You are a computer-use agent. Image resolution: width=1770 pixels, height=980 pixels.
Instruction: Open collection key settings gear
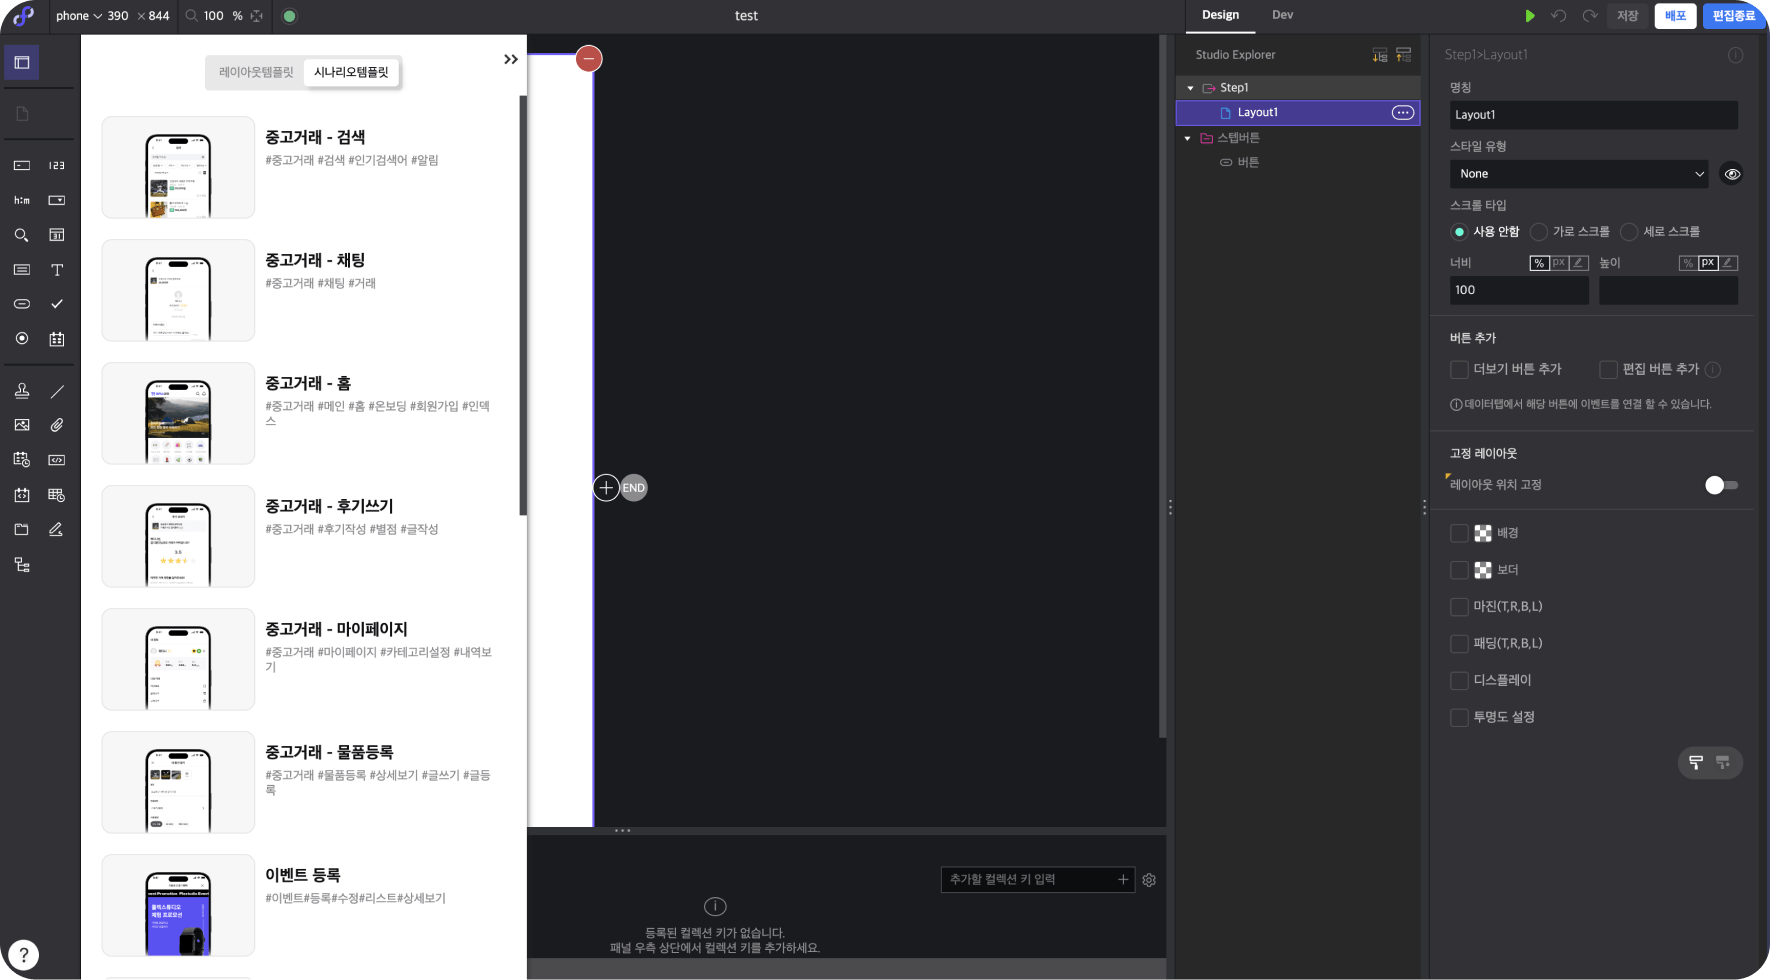coord(1149,880)
